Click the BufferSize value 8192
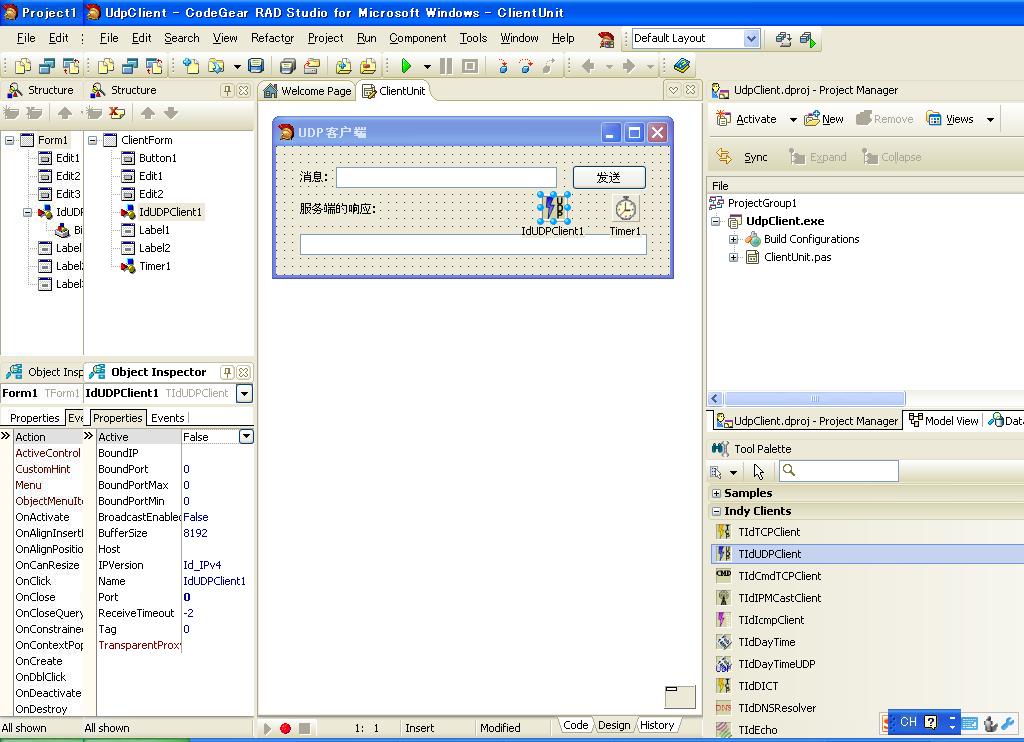This screenshot has height=742, width=1024. coord(195,533)
